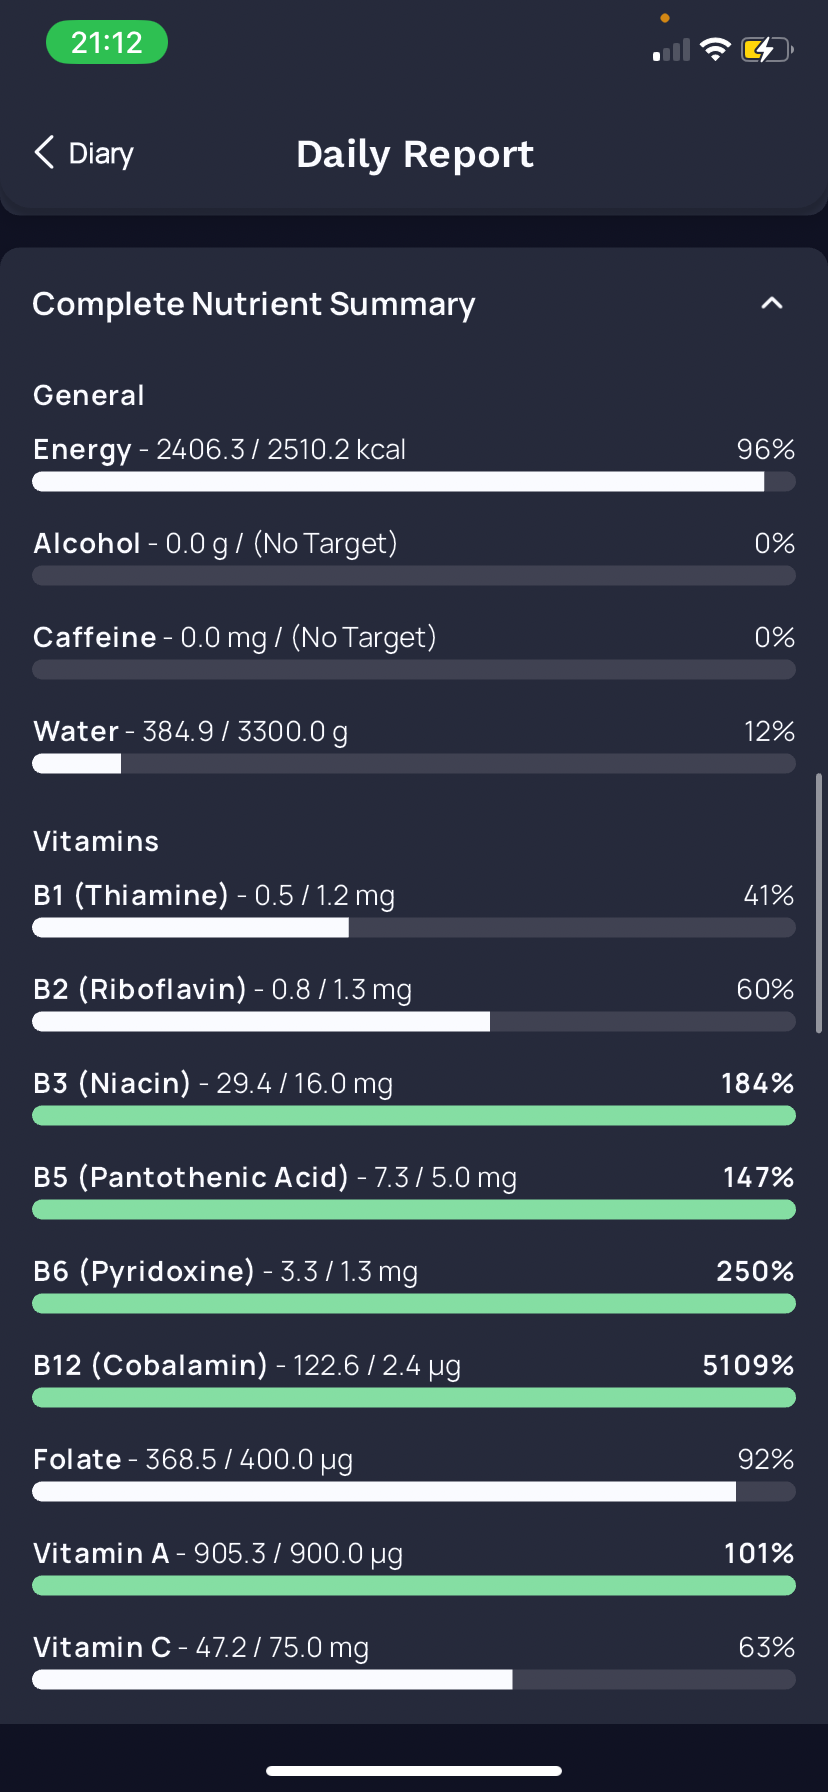Tap the Folate progress bar
Screen dimensions: 828x1792
tap(413, 1492)
